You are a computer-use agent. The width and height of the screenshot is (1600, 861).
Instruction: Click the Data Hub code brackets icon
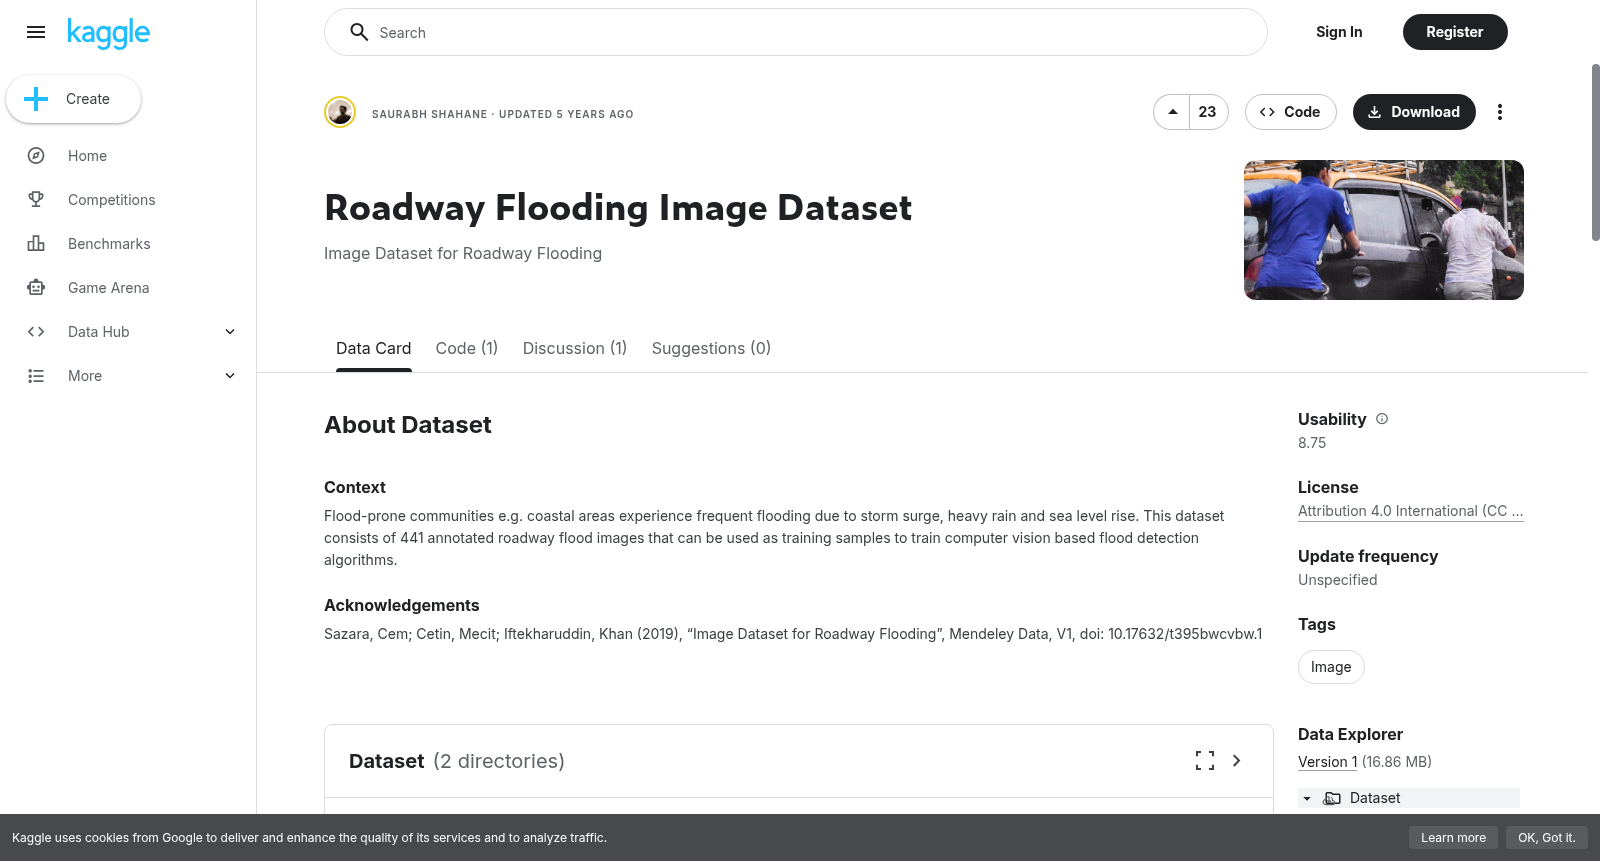36,332
